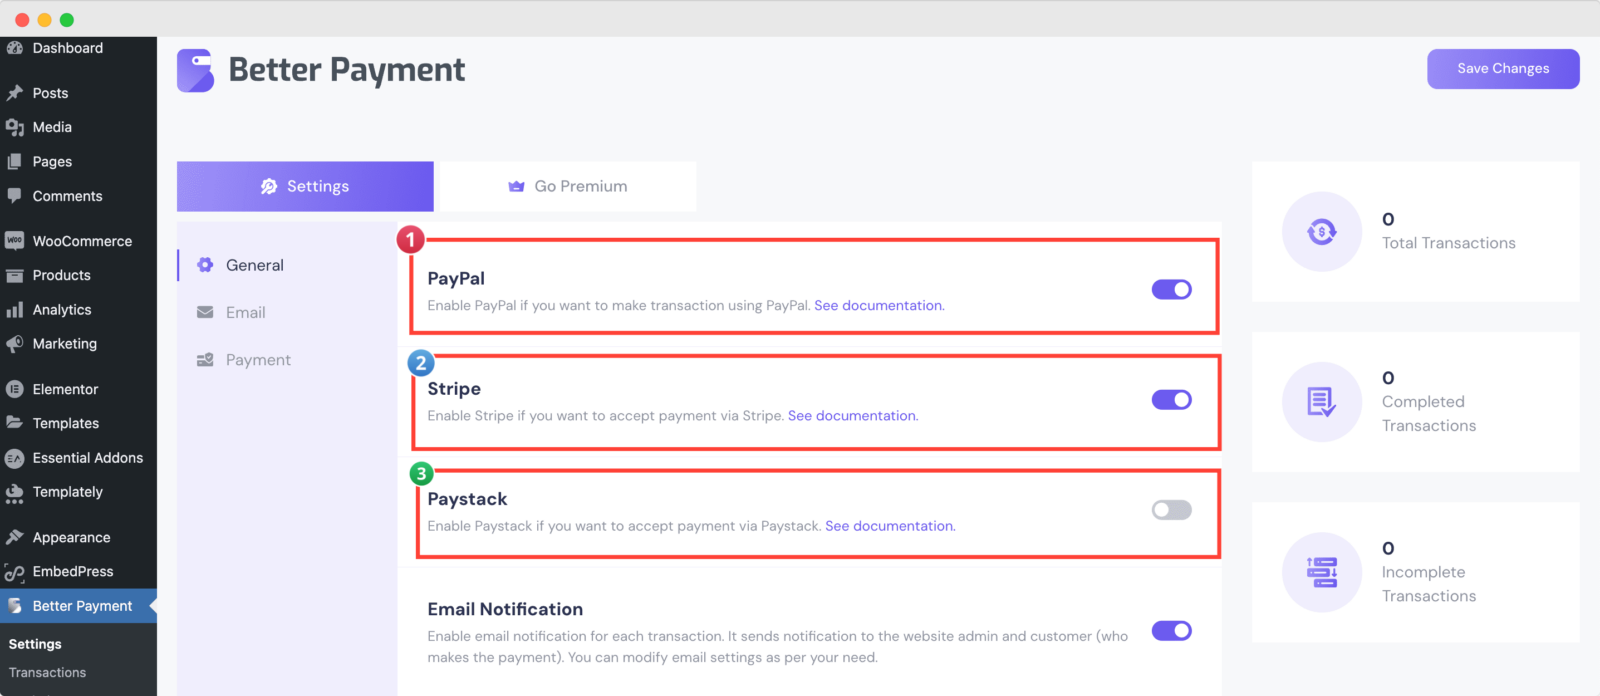1600x696 pixels.
Task: Click the Incomplete Transactions list icon
Action: pyautogui.click(x=1322, y=572)
